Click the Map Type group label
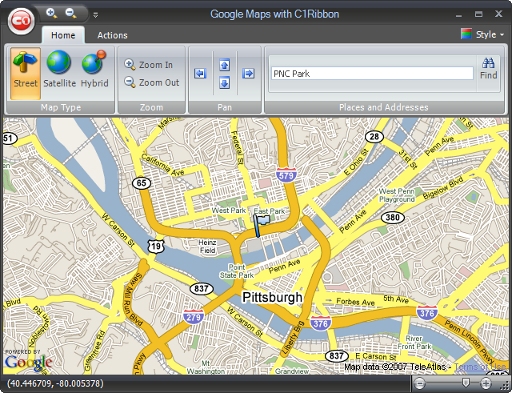 pyautogui.click(x=61, y=107)
